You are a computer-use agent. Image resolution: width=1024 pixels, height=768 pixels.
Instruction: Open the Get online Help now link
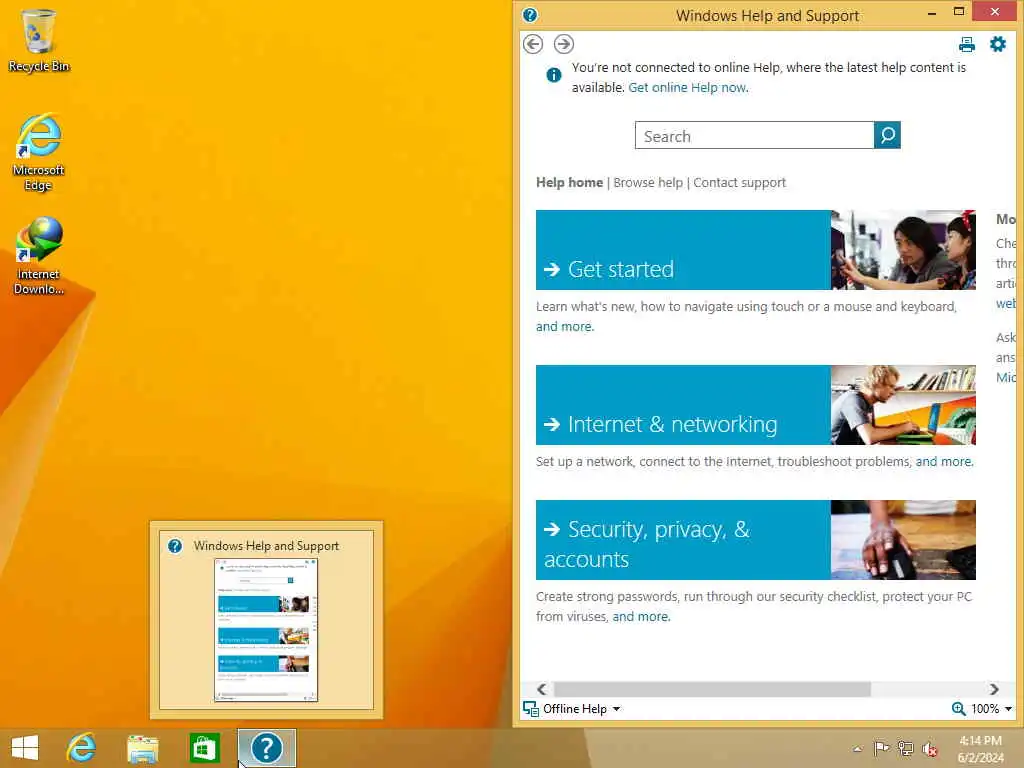point(688,88)
